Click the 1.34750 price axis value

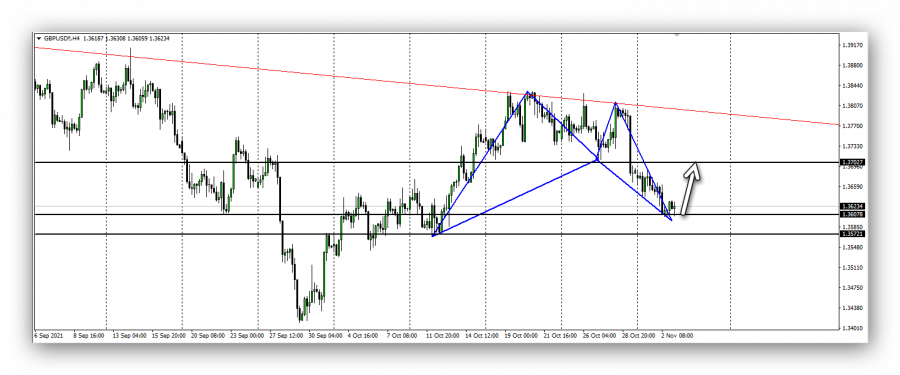(854, 288)
